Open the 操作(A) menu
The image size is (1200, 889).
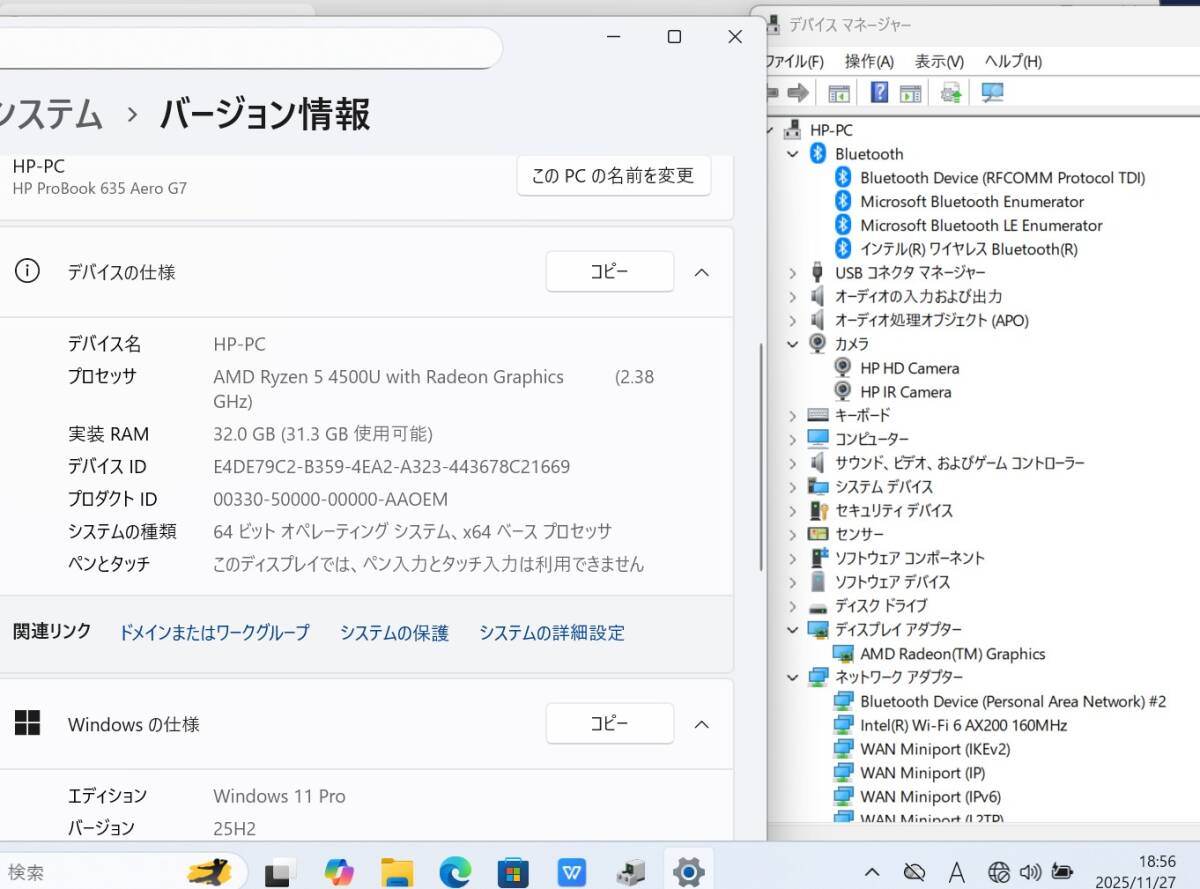pyautogui.click(x=868, y=61)
